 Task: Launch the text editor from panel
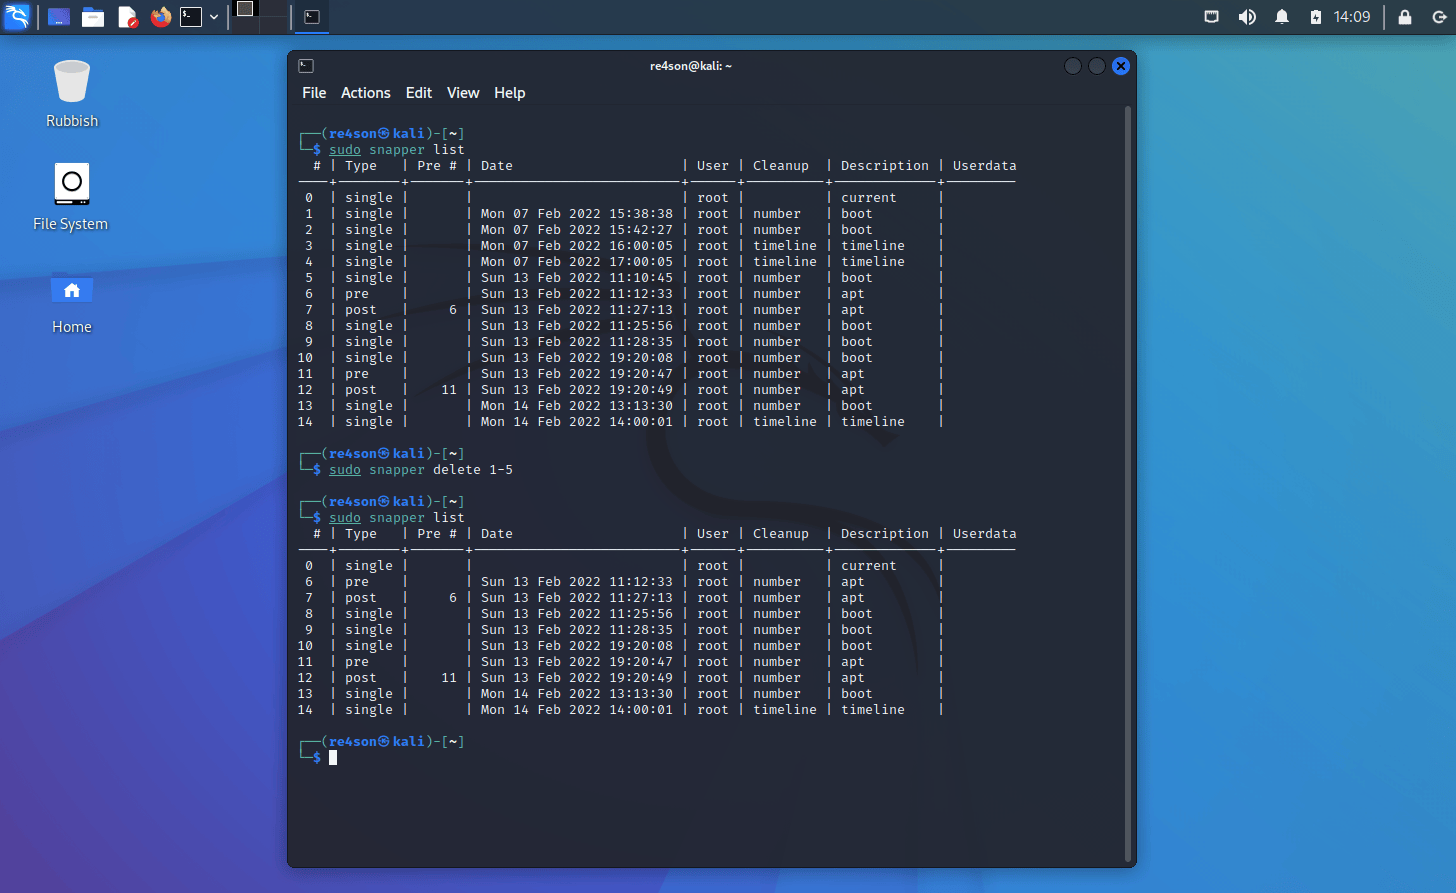(127, 17)
